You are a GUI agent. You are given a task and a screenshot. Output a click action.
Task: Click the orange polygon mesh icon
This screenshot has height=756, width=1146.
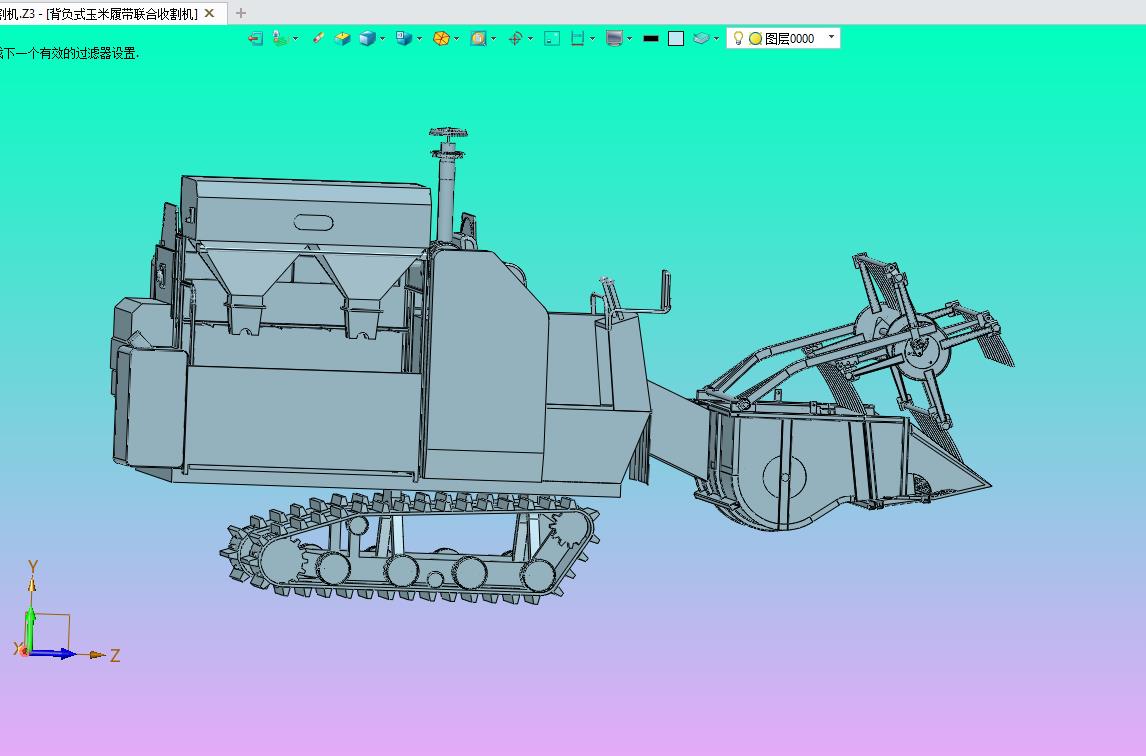point(441,38)
